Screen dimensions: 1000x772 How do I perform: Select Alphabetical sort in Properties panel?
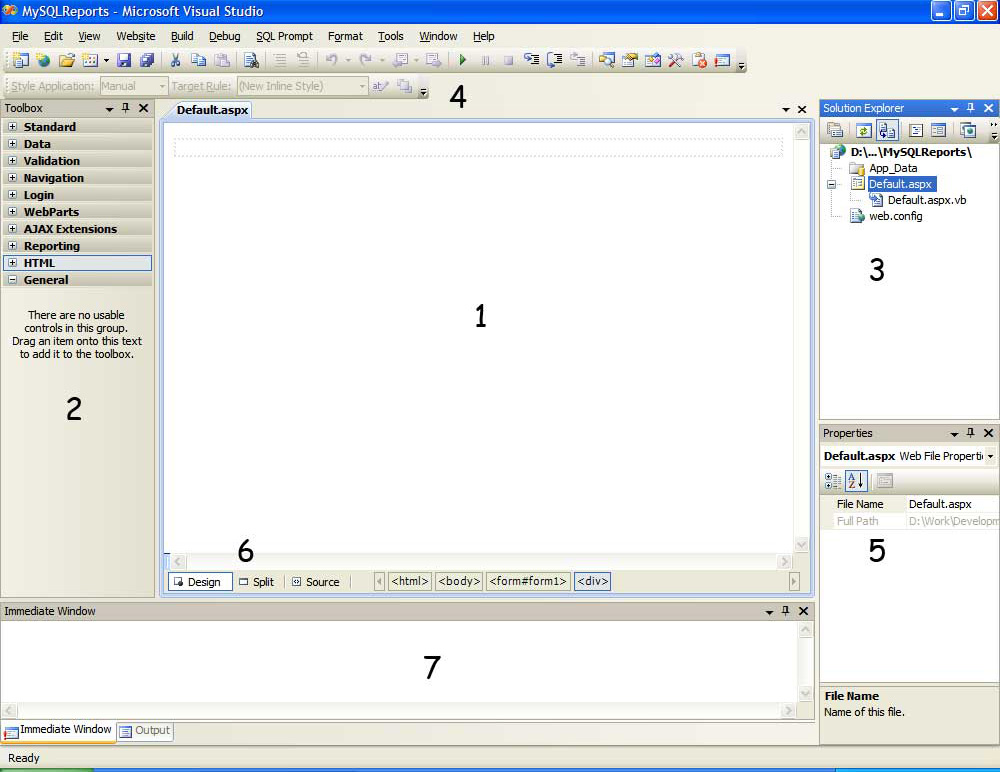[857, 480]
